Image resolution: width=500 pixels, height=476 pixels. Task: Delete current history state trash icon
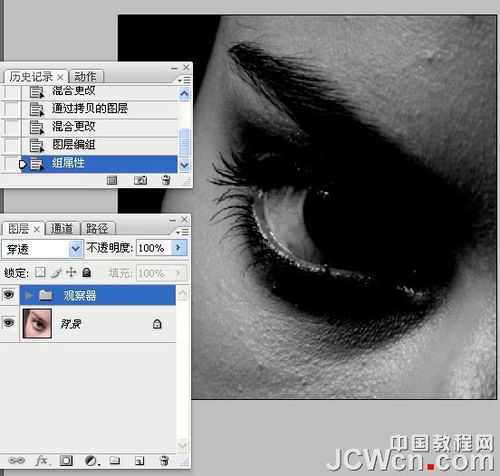[166, 180]
